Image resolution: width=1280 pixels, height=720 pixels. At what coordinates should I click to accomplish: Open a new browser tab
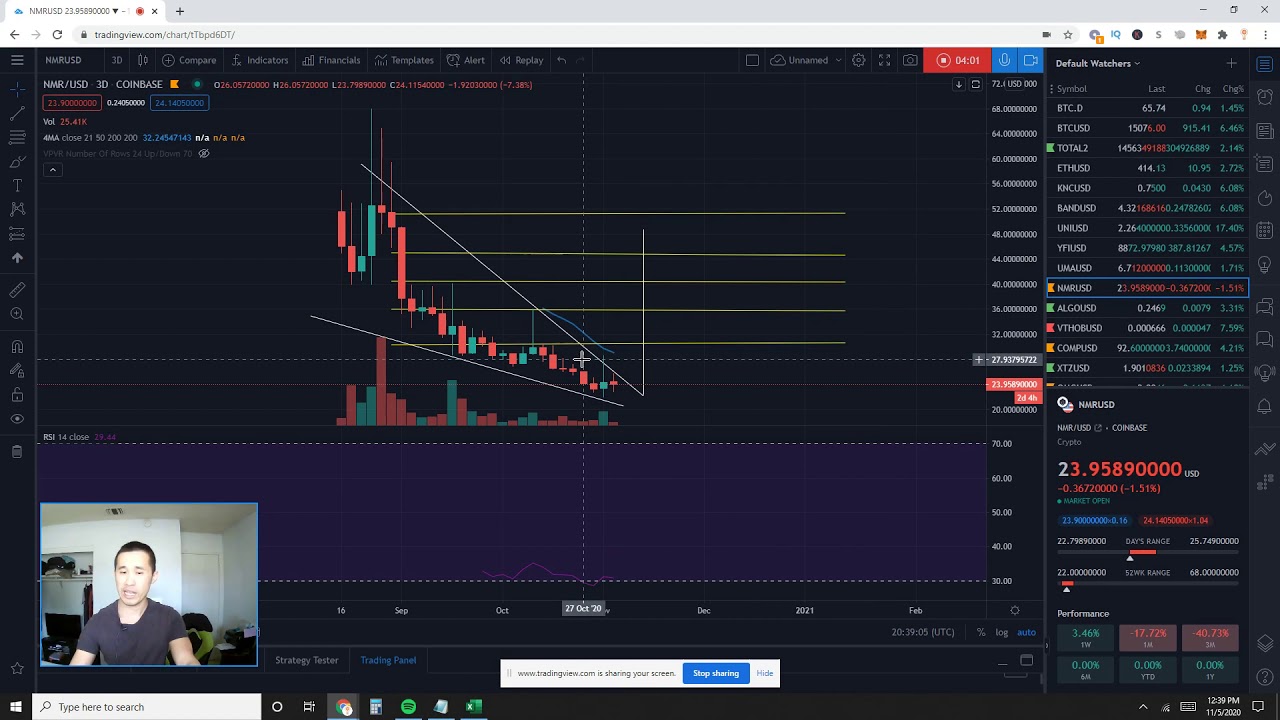click(x=180, y=11)
